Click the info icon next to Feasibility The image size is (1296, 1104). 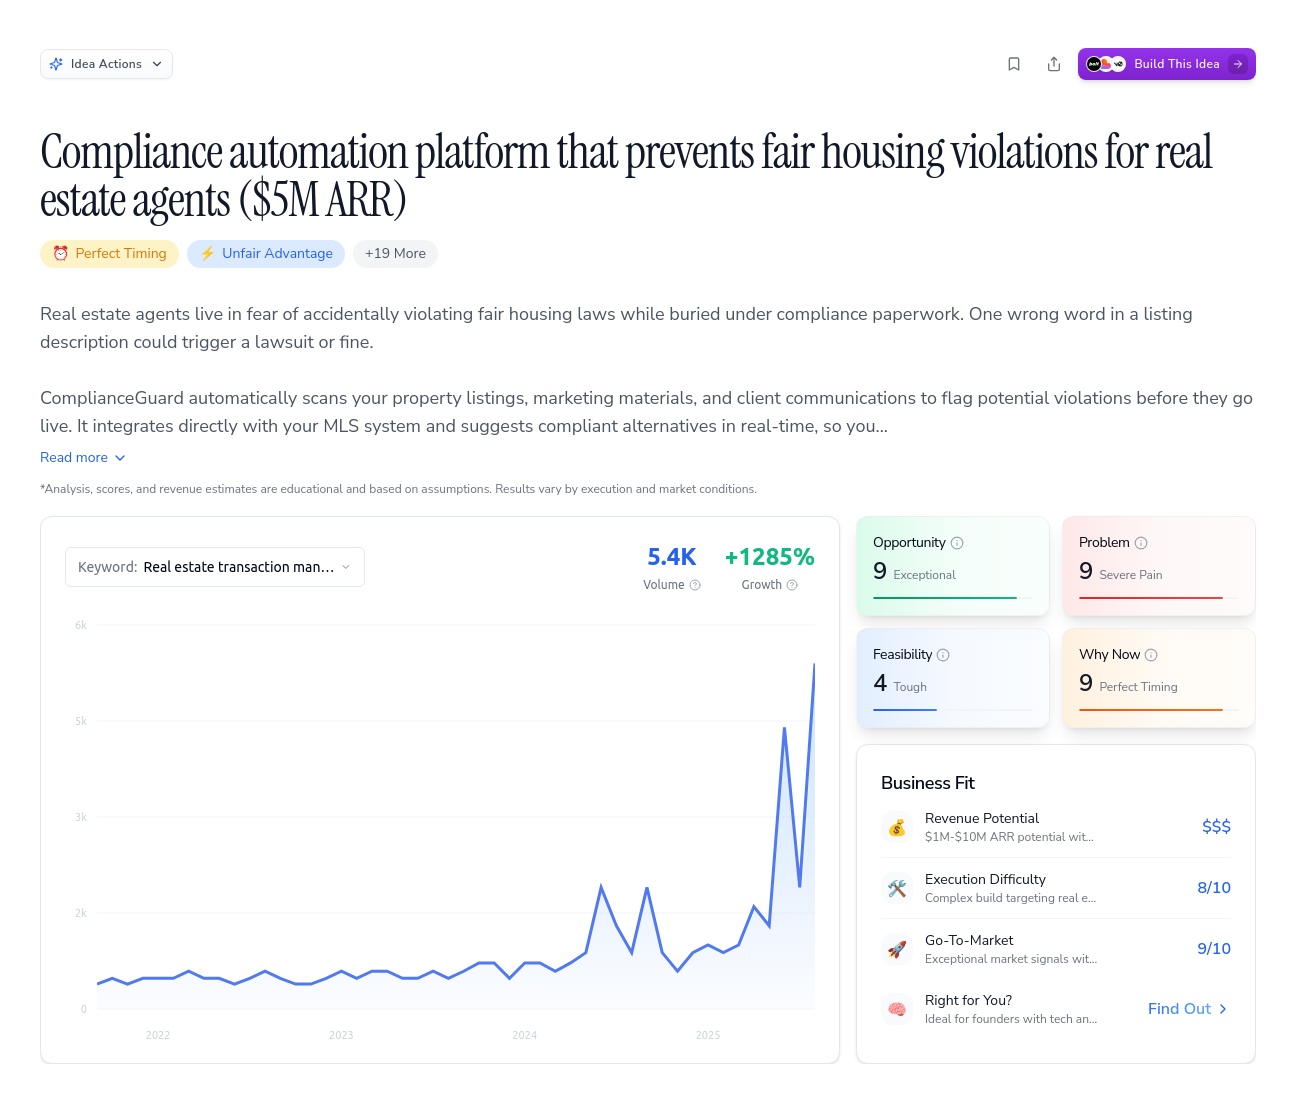943,654
